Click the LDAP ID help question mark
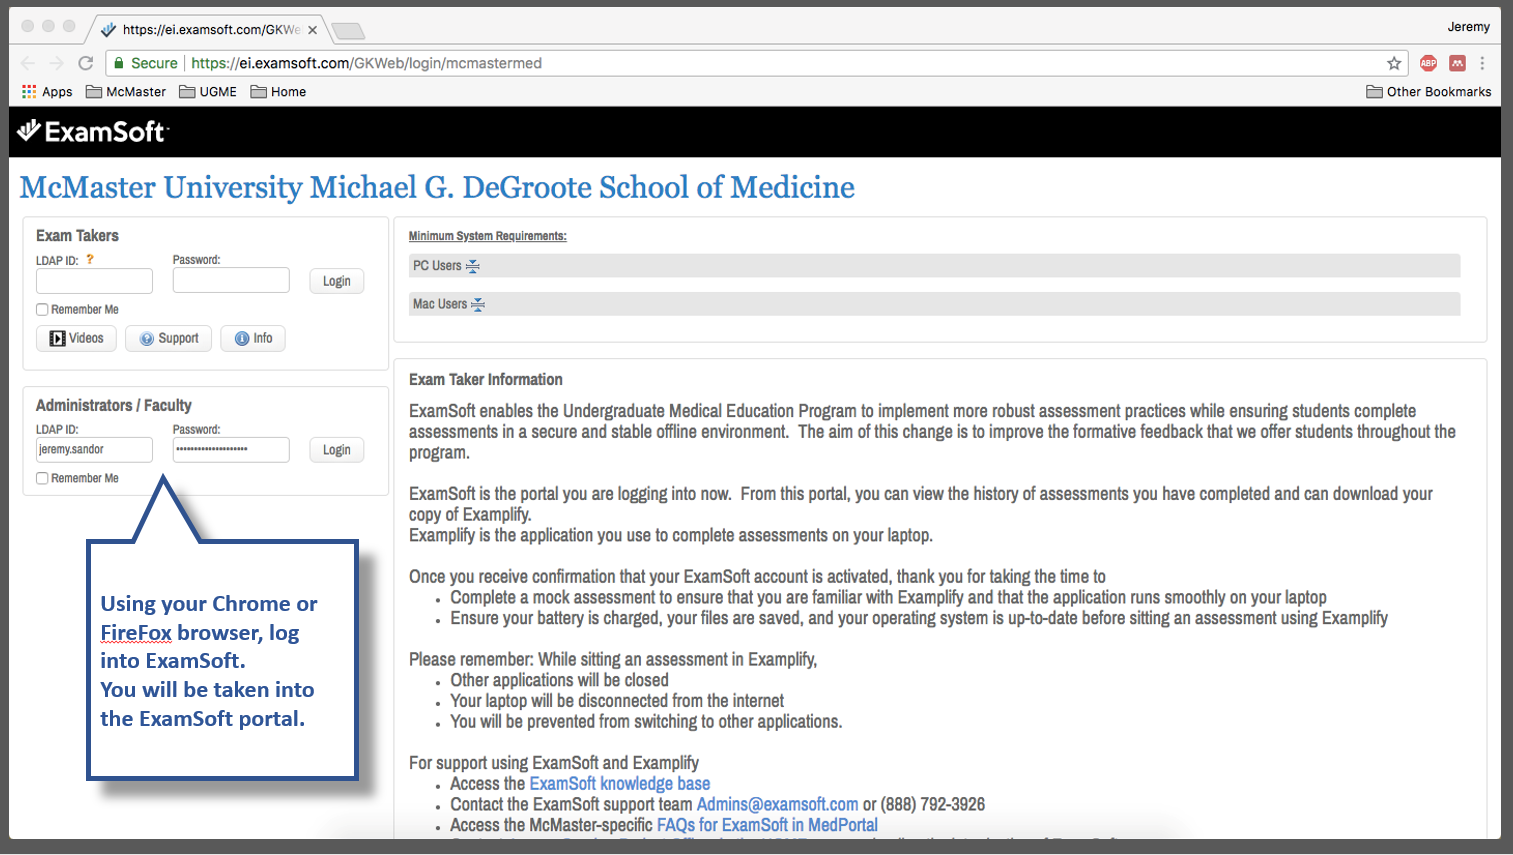This screenshot has height=855, width=1513. pyautogui.click(x=90, y=259)
